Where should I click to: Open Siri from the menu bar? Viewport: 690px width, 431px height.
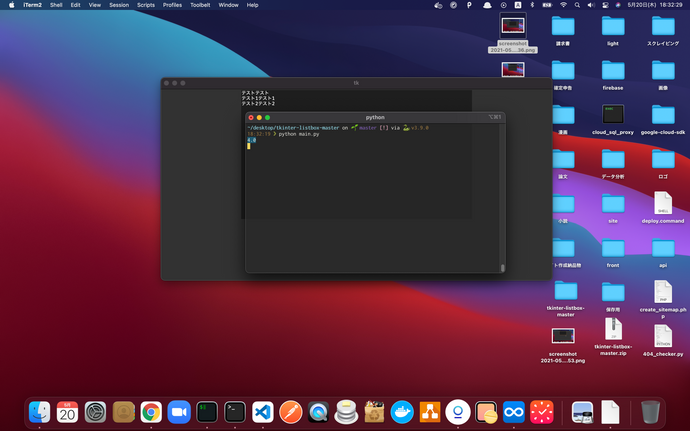tap(618, 5)
